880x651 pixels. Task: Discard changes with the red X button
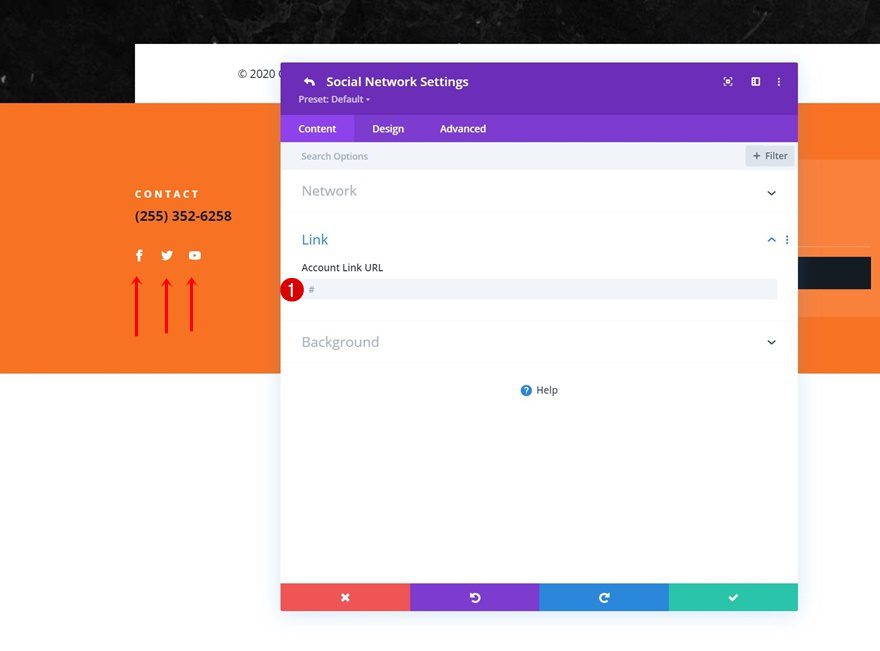[x=345, y=597]
